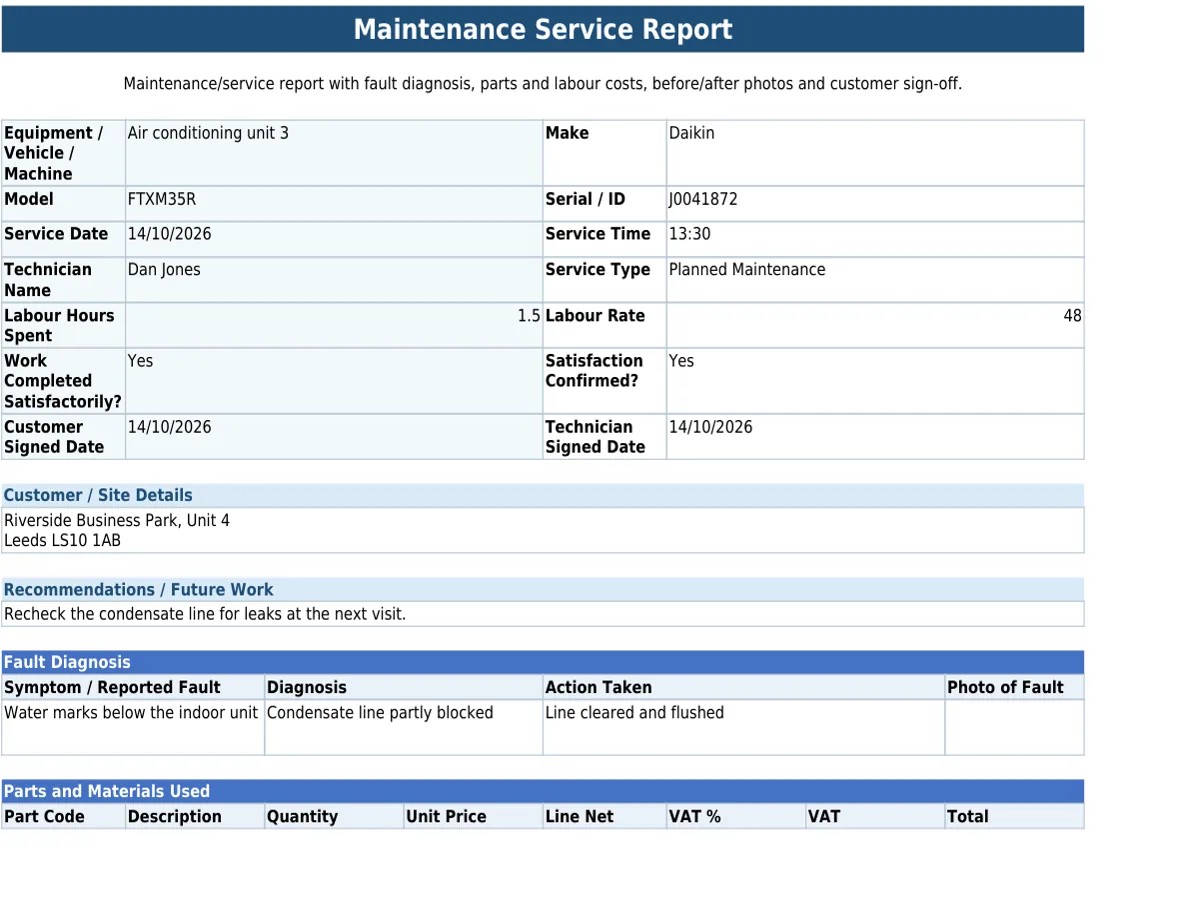
Task: Click the 'Total' column header
Action: tap(1014, 816)
